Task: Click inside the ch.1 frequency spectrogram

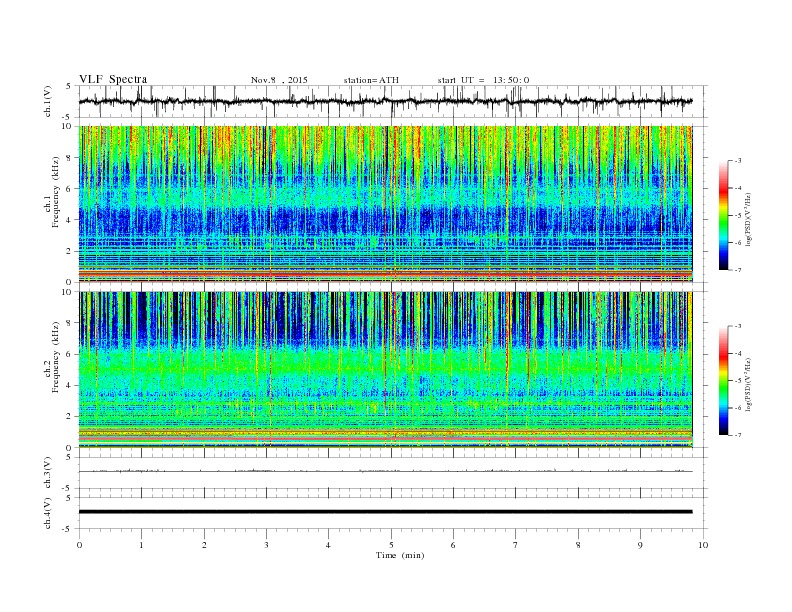Action: click(385, 204)
